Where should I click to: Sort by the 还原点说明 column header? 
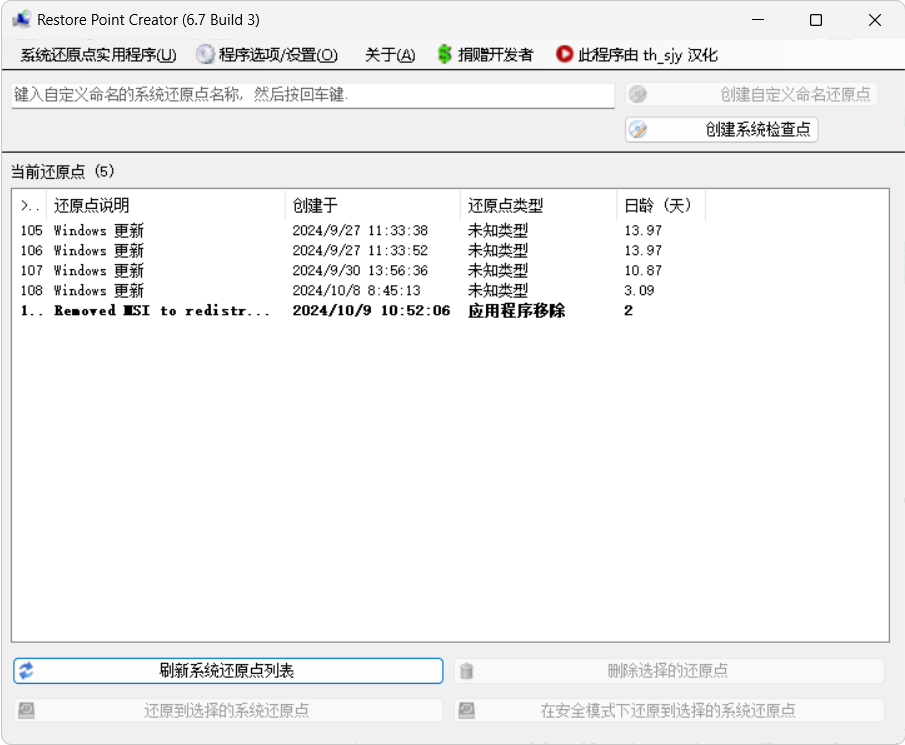pos(166,205)
